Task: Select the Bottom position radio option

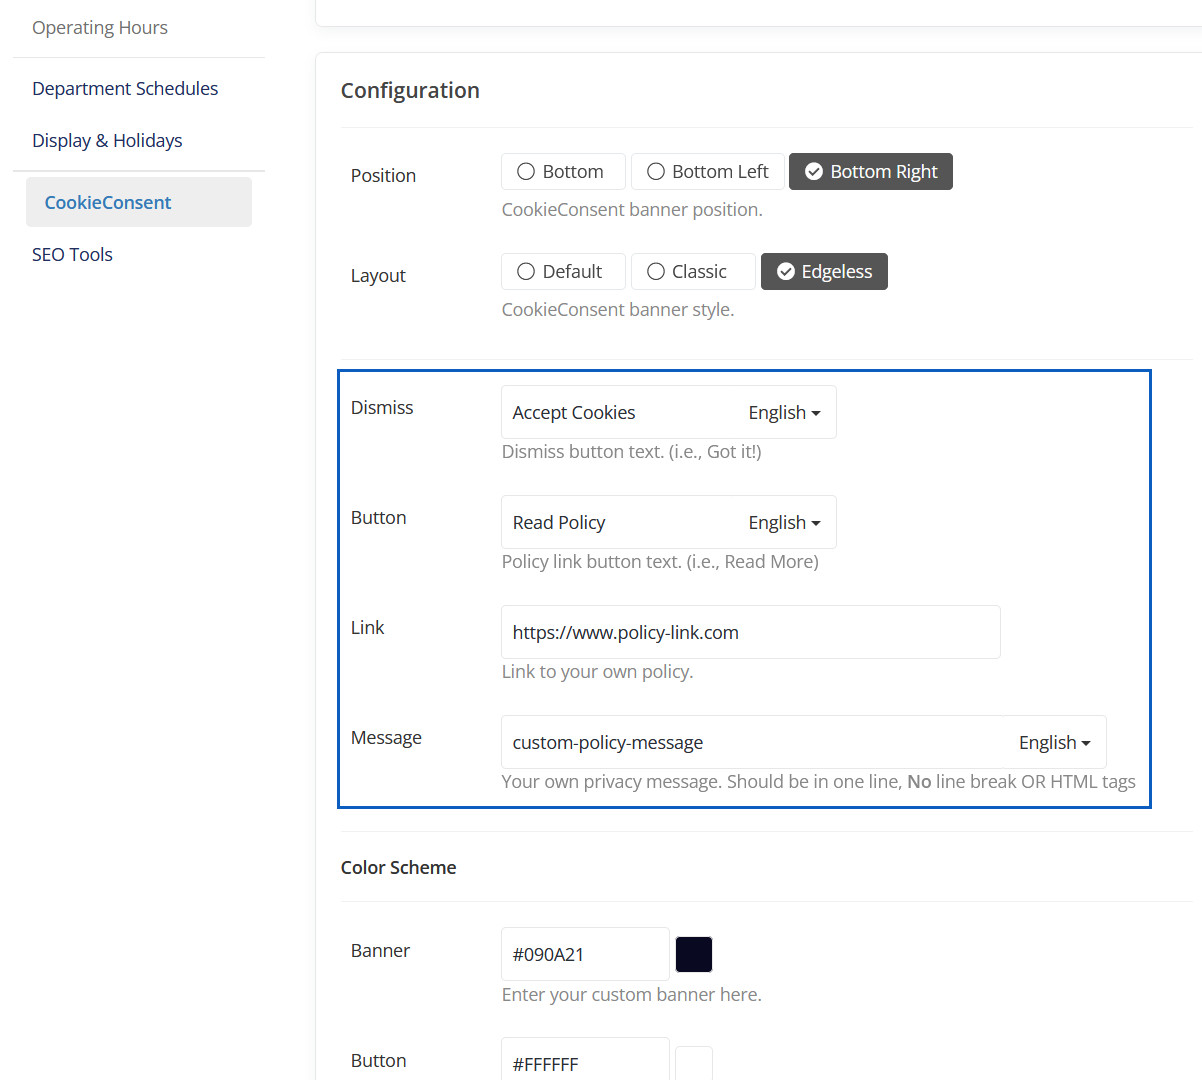Action: click(x=562, y=172)
